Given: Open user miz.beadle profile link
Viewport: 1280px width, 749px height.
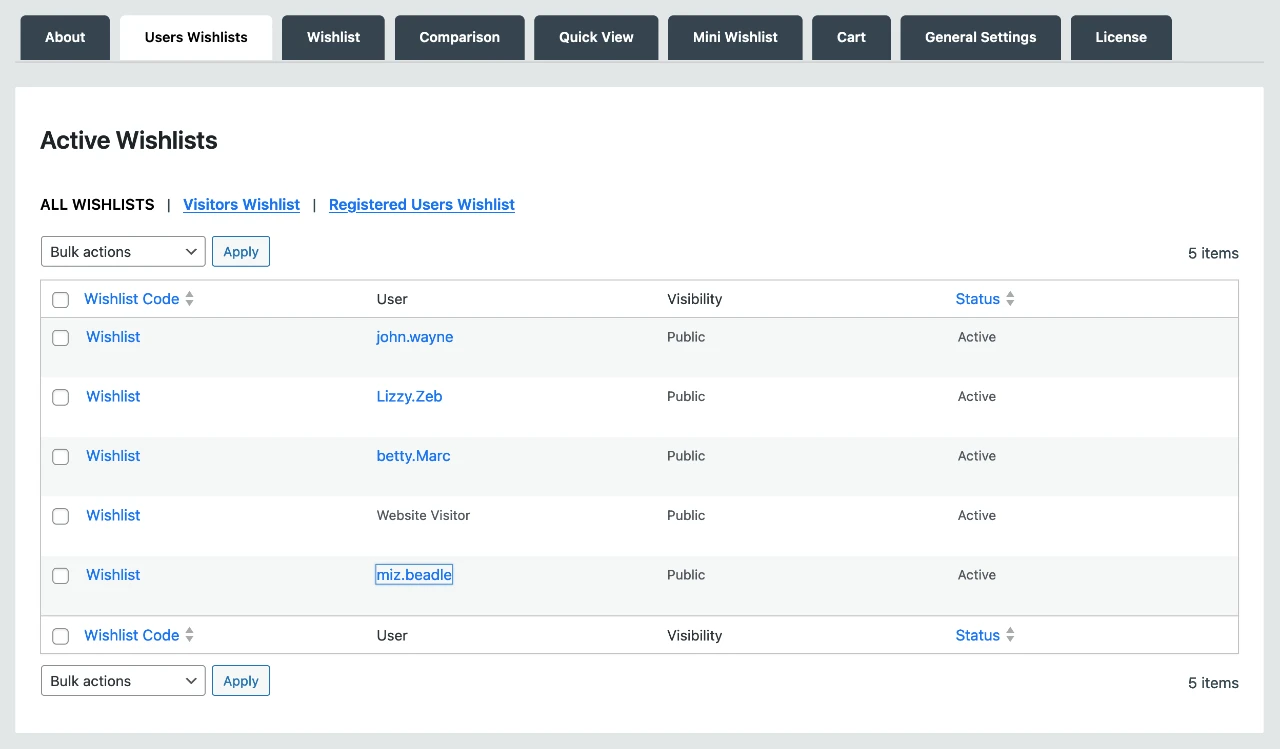Looking at the screenshot, I should 414,575.
